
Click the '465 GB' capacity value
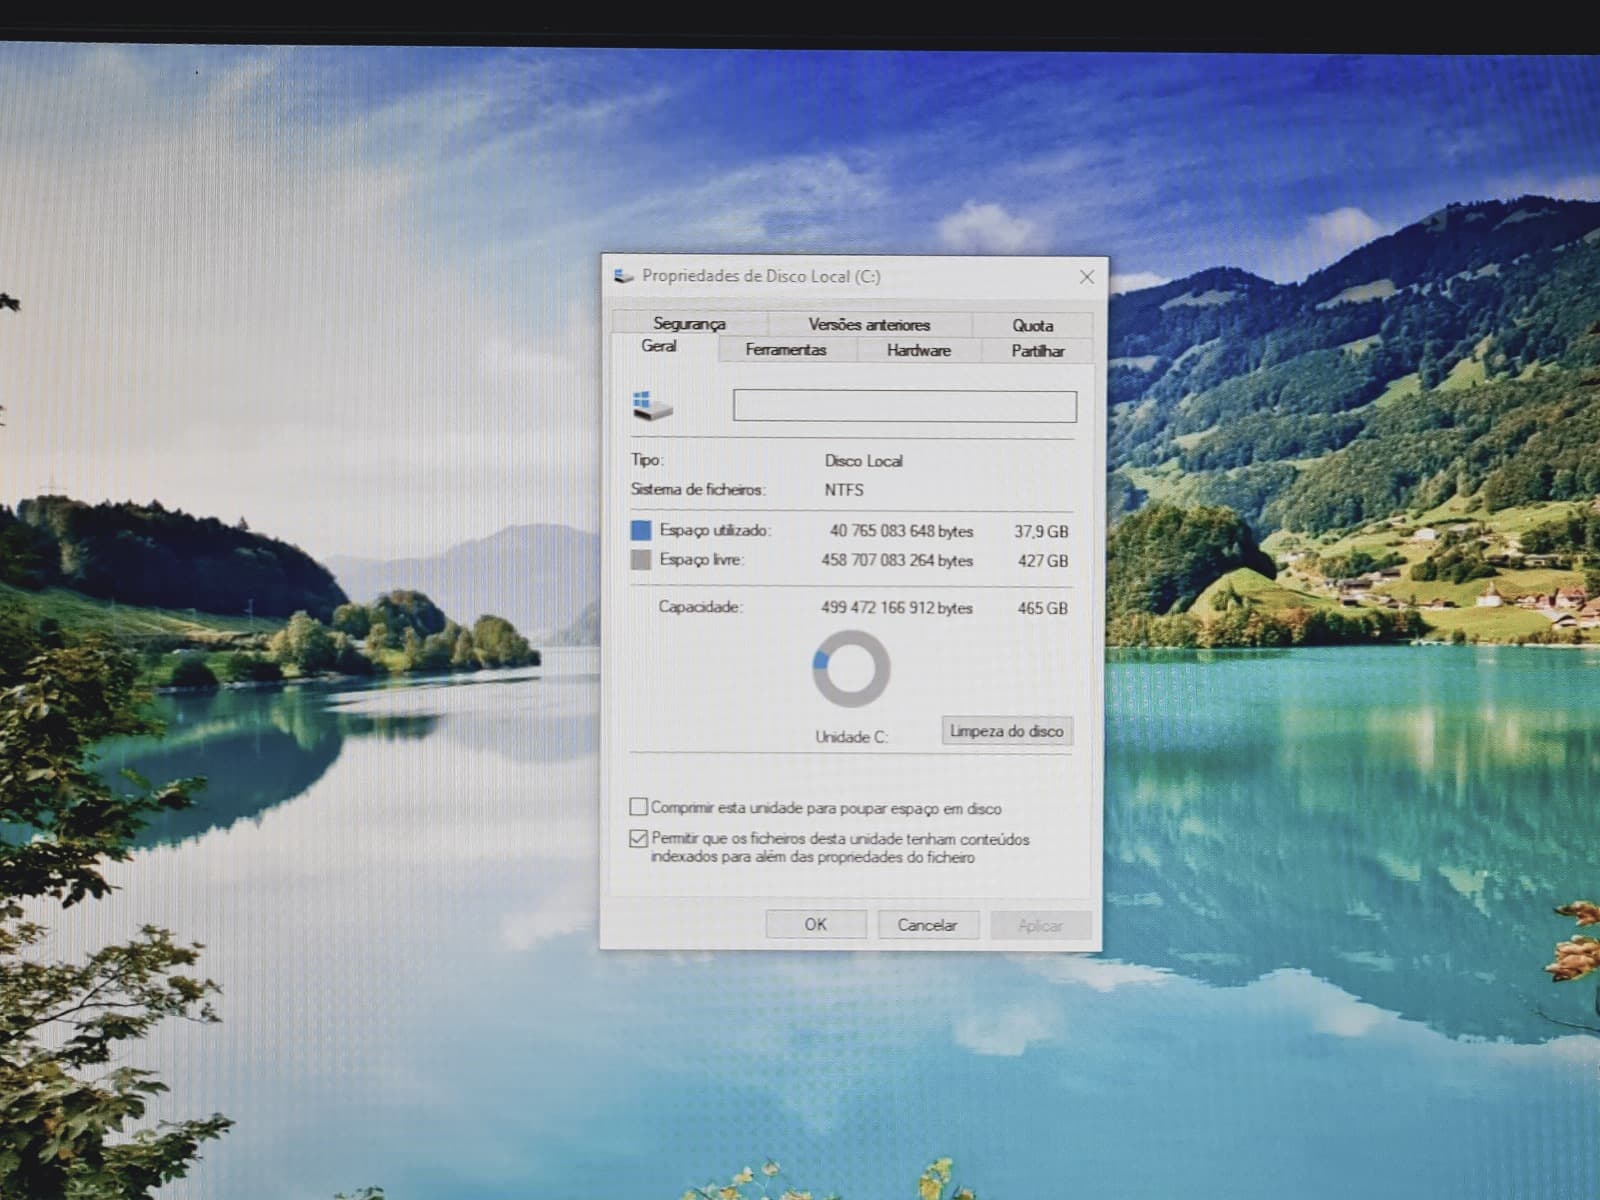click(x=1043, y=608)
